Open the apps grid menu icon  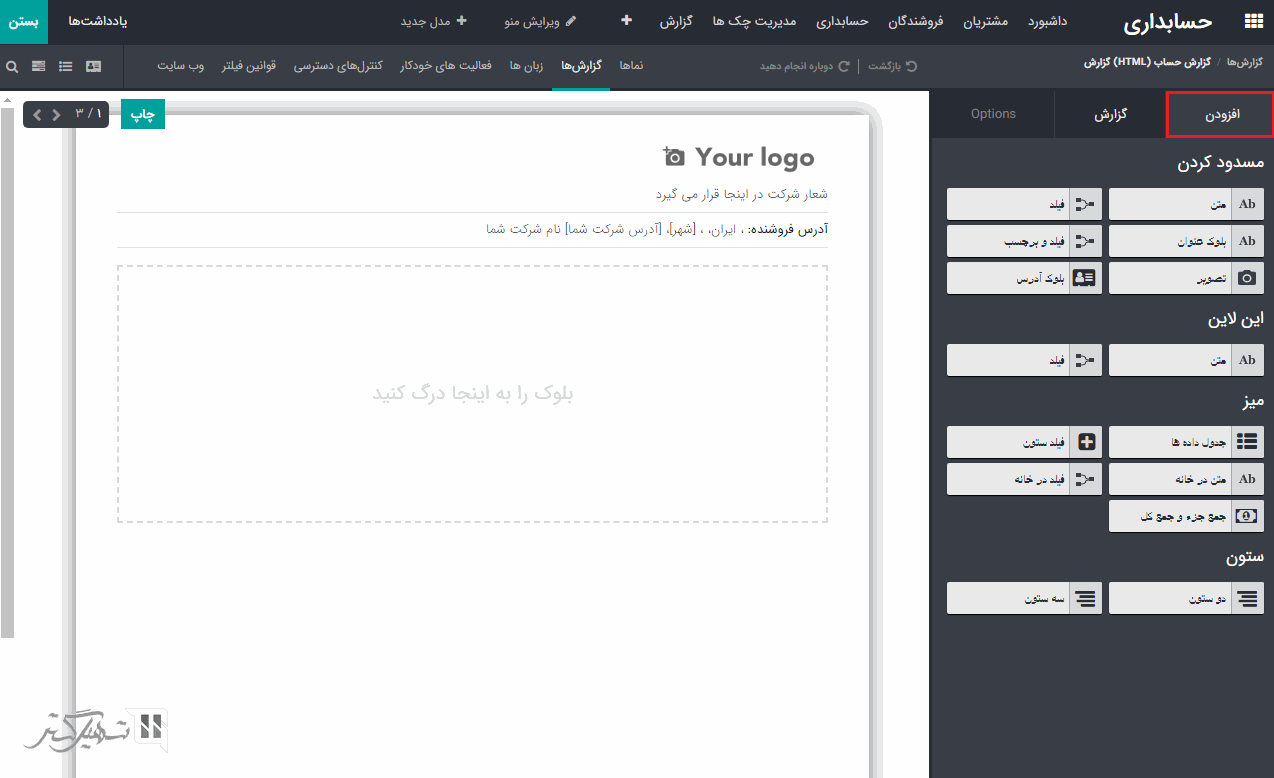pyautogui.click(x=1252, y=21)
